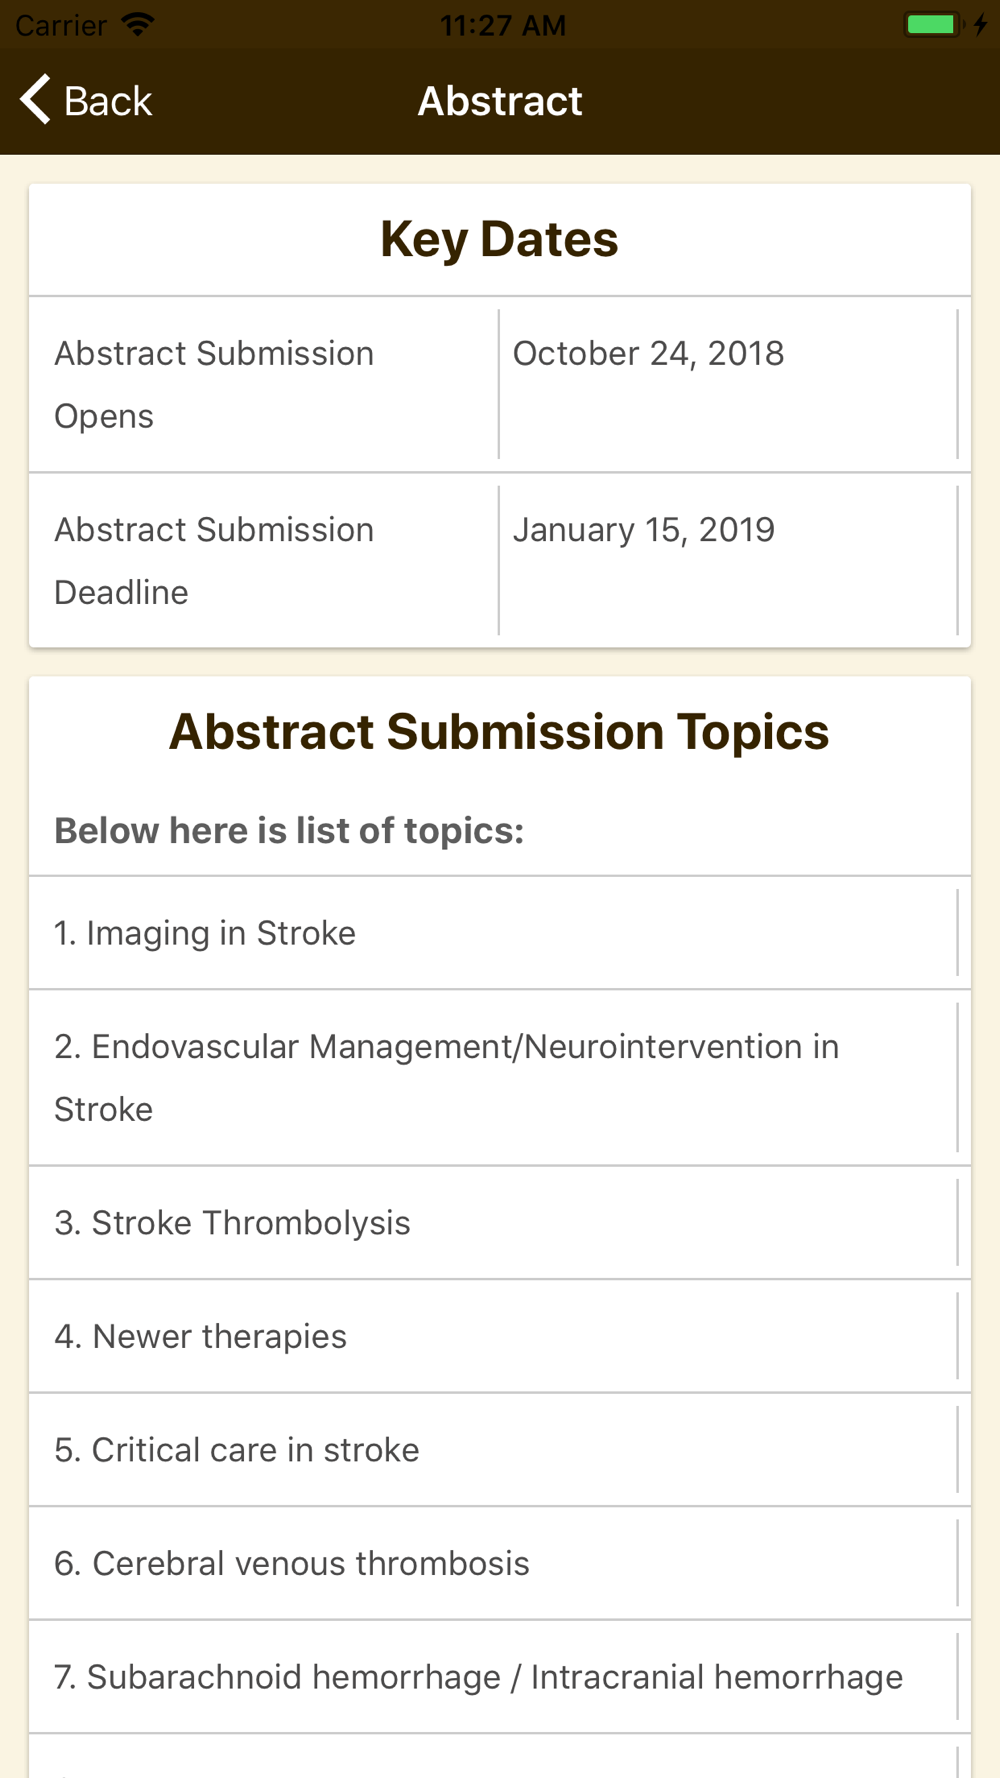Tap the Back button label

click(x=108, y=101)
